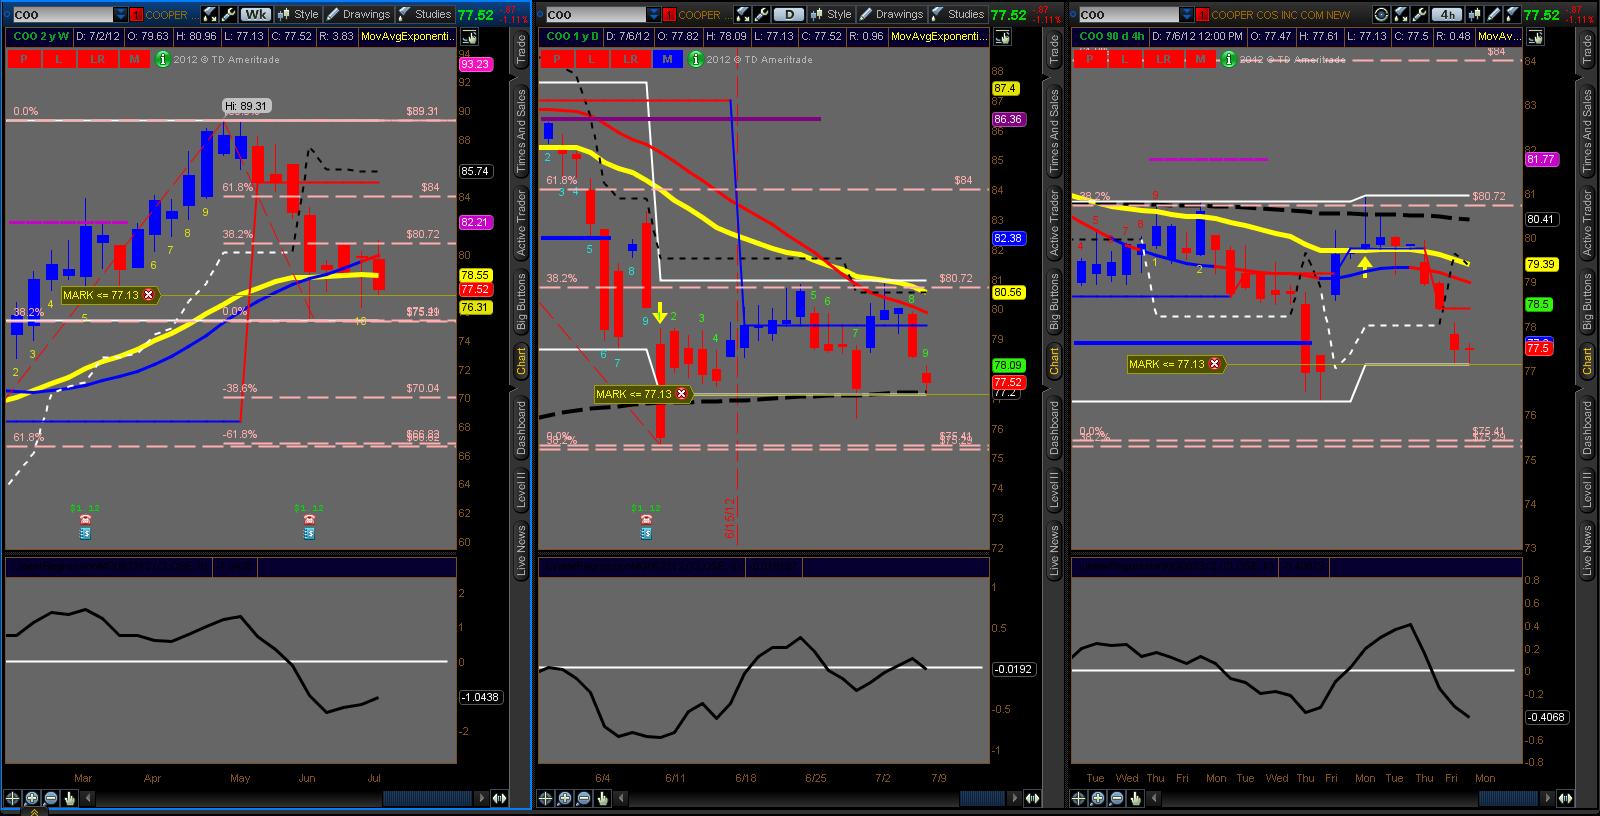Open the 4h timeframe selector

(1447, 15)
